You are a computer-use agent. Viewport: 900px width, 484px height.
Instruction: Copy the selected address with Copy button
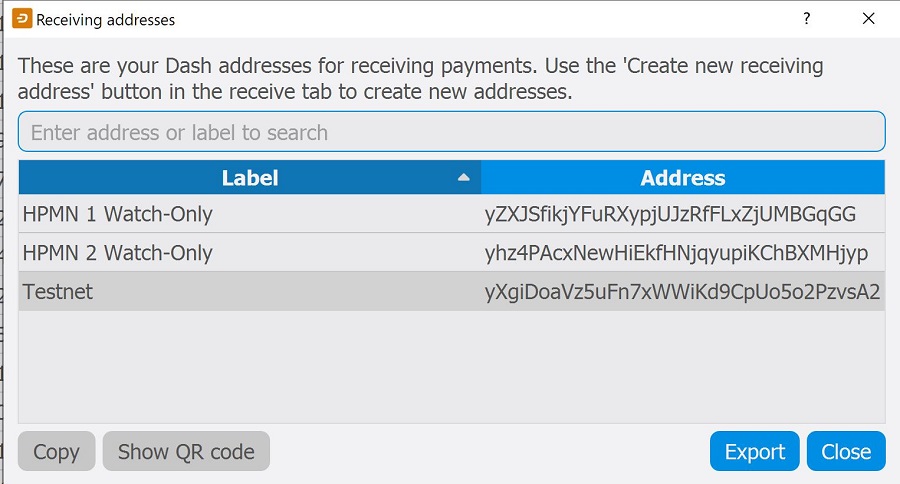[56, 451]
